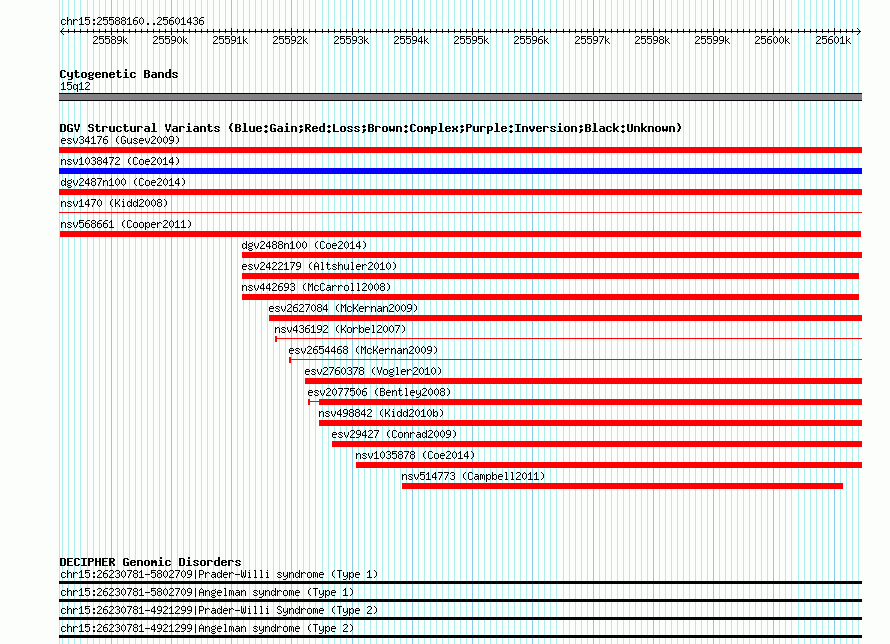
Task: Click the chr15:25588160..25601436 range label
Action: click(132, 21)
